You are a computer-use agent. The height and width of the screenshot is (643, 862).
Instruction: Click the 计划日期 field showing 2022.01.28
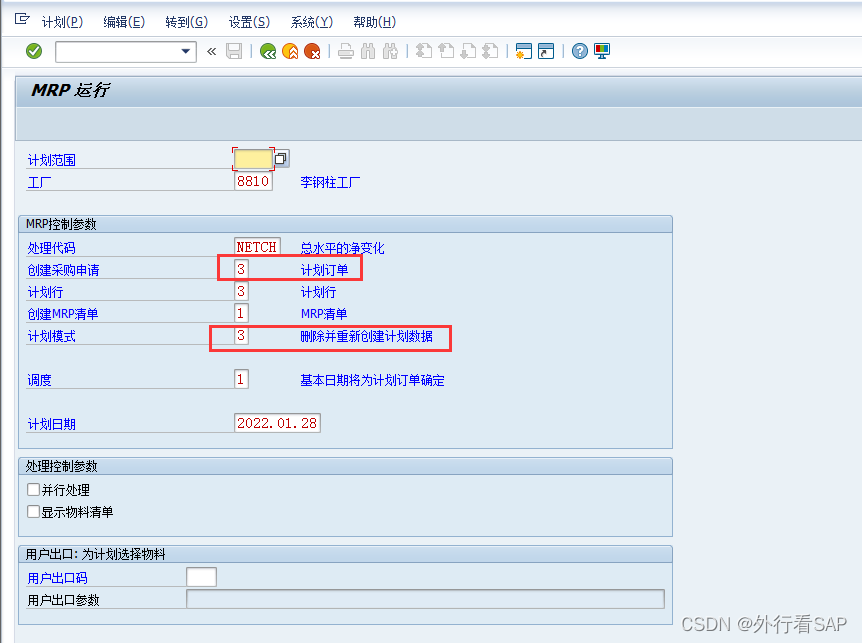277,423
